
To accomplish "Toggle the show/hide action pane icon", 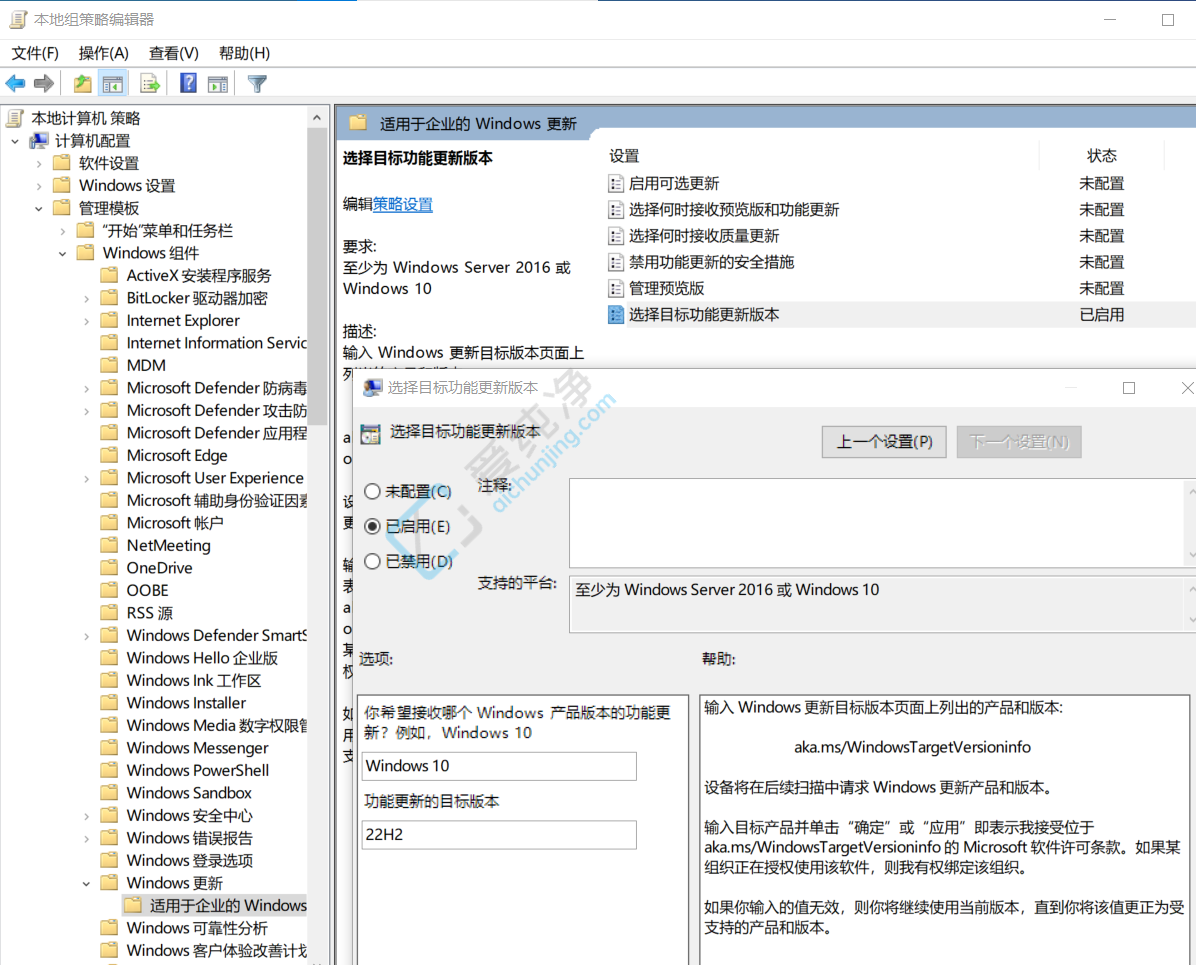I will coord(218,83).
